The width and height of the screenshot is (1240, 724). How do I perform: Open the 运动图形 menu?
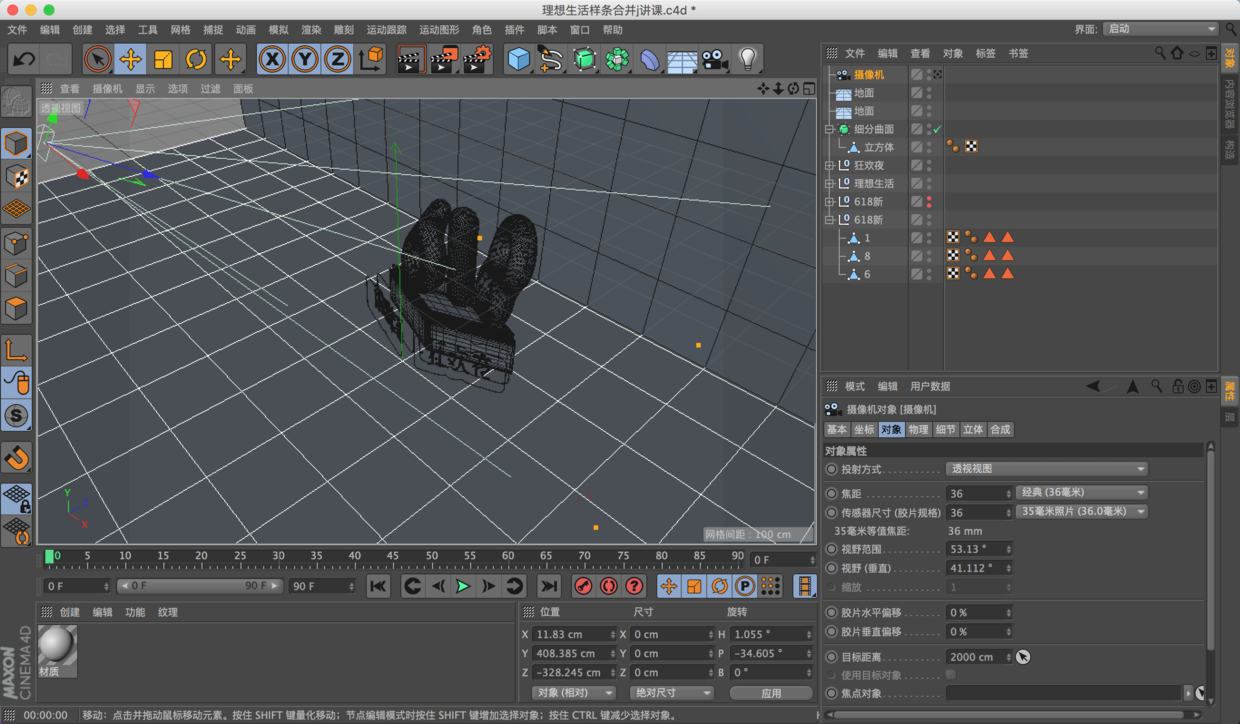(x=439, y=30)
